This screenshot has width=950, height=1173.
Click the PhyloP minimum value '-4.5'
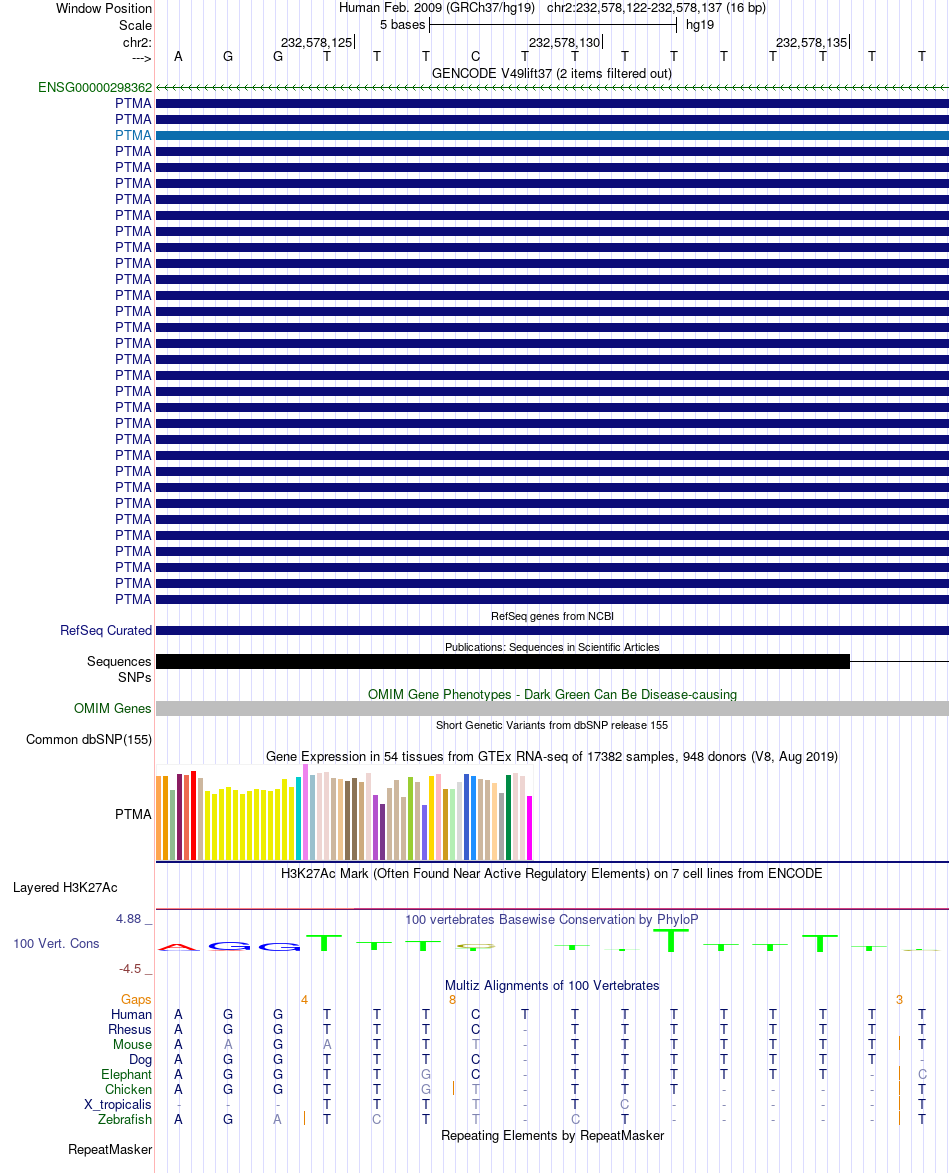coord(130,969)
